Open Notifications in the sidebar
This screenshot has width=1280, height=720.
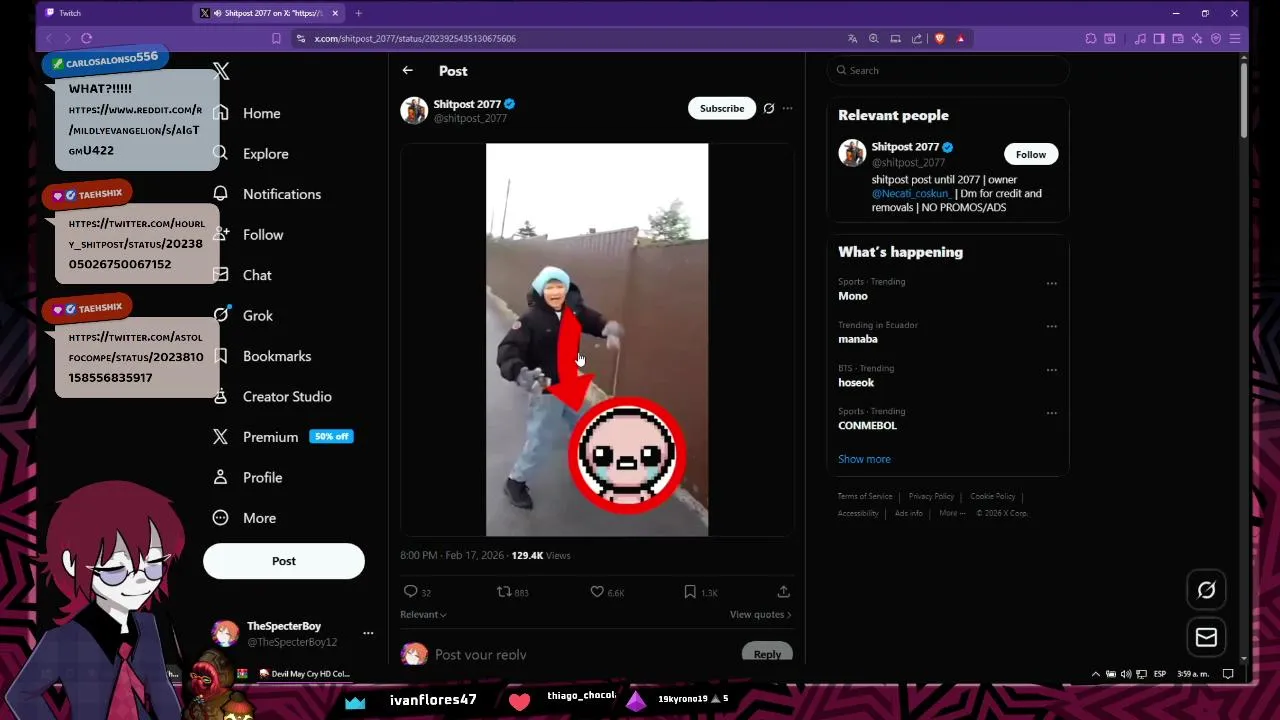(267, 194)
